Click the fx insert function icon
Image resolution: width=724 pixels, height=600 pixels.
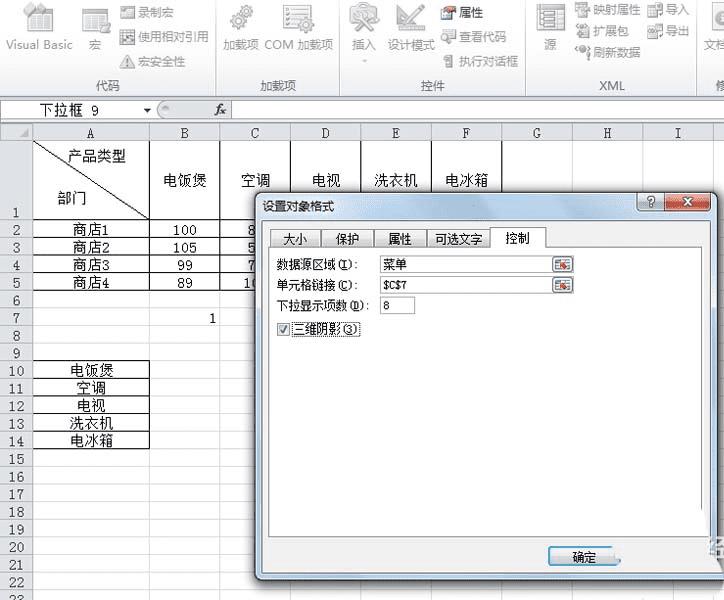(220, 110)
